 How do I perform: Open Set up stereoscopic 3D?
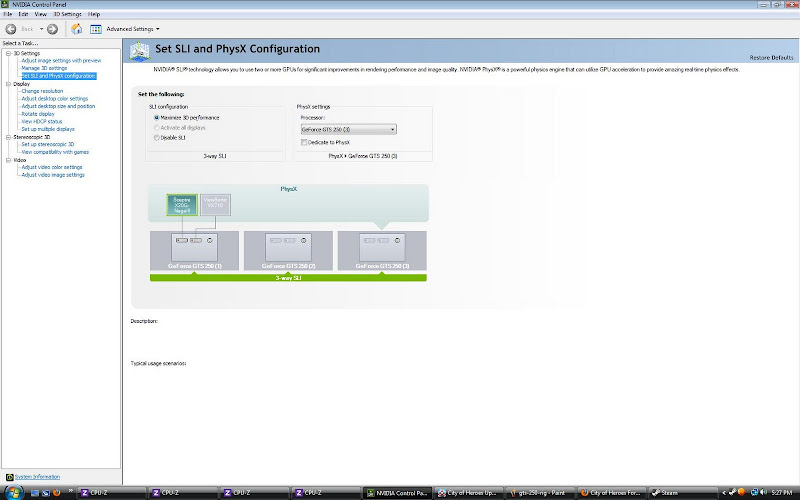[48, 144]
